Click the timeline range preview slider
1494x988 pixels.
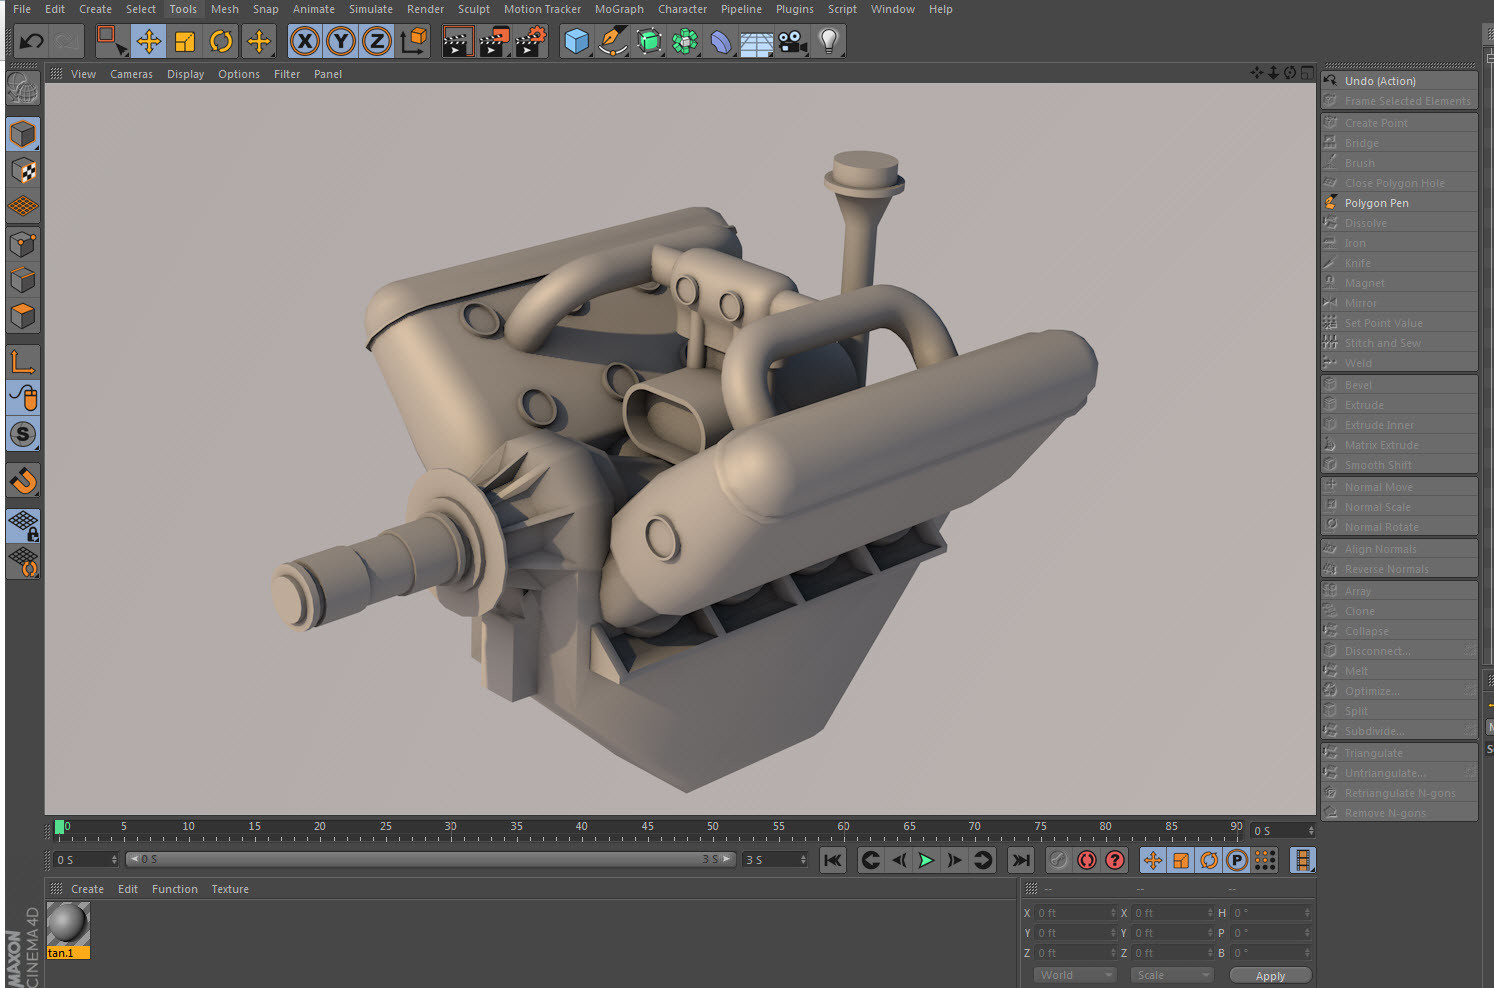click(431, 860)
